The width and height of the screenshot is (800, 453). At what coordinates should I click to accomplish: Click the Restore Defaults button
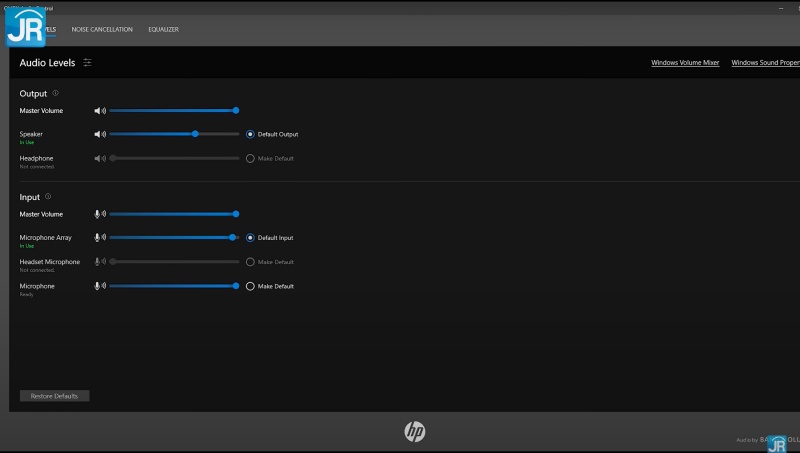(55, 396)
